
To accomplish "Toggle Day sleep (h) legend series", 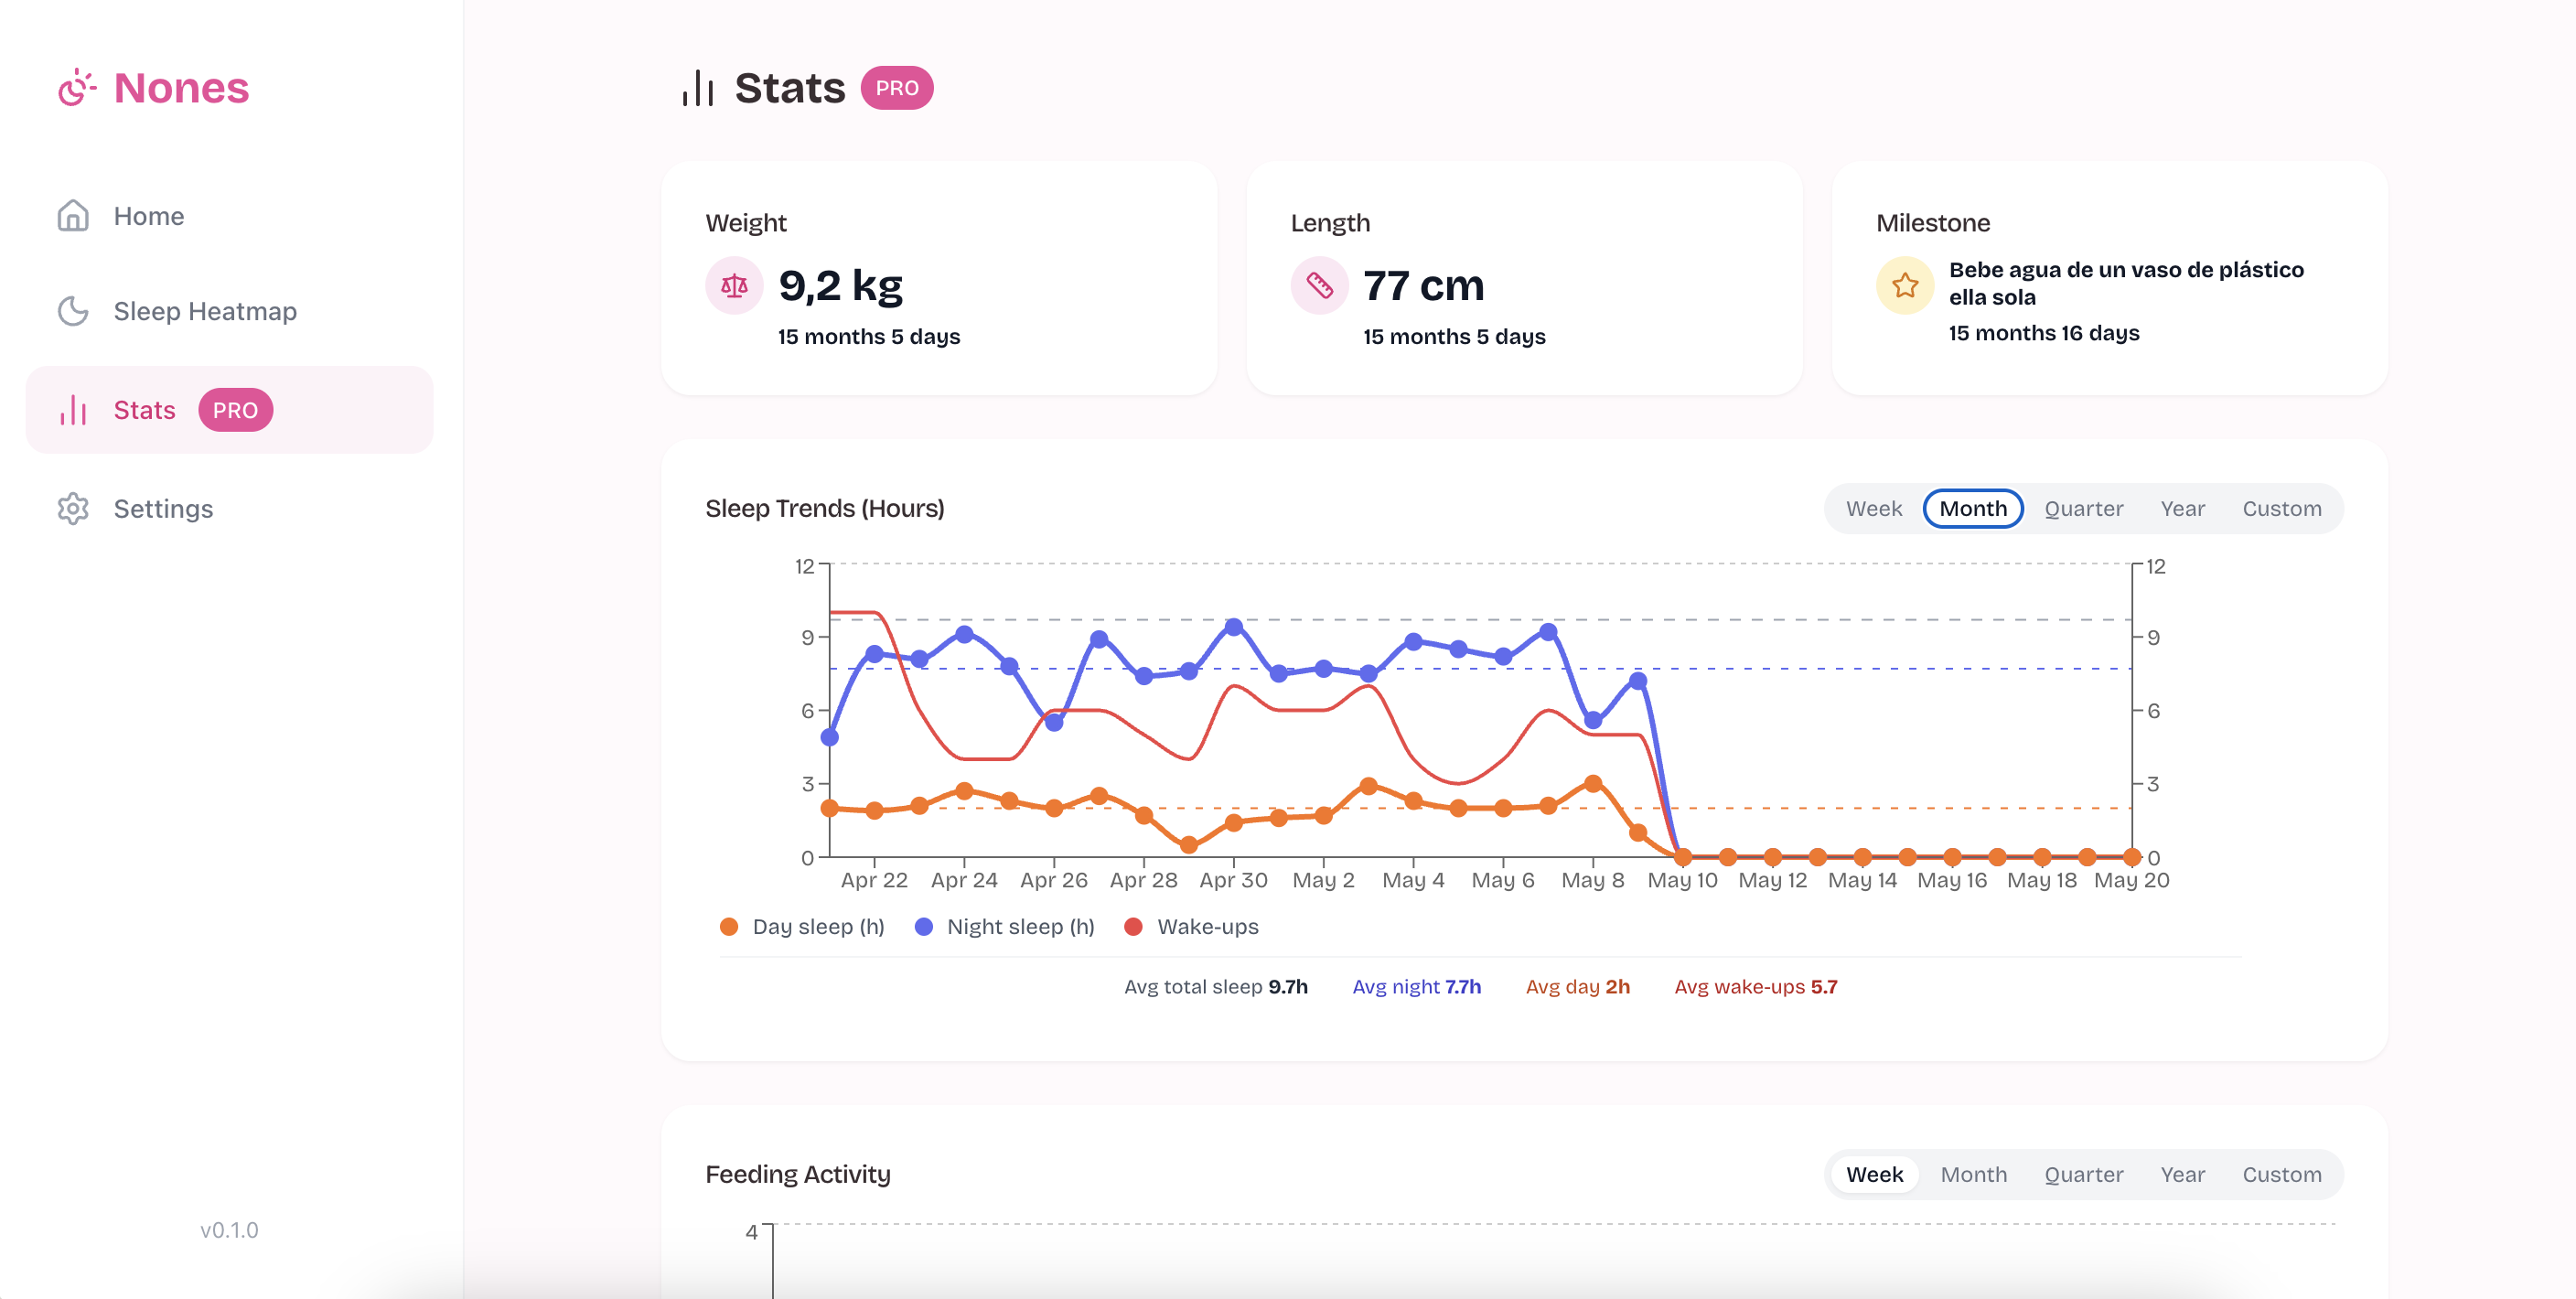I will [x=802, y=927].
